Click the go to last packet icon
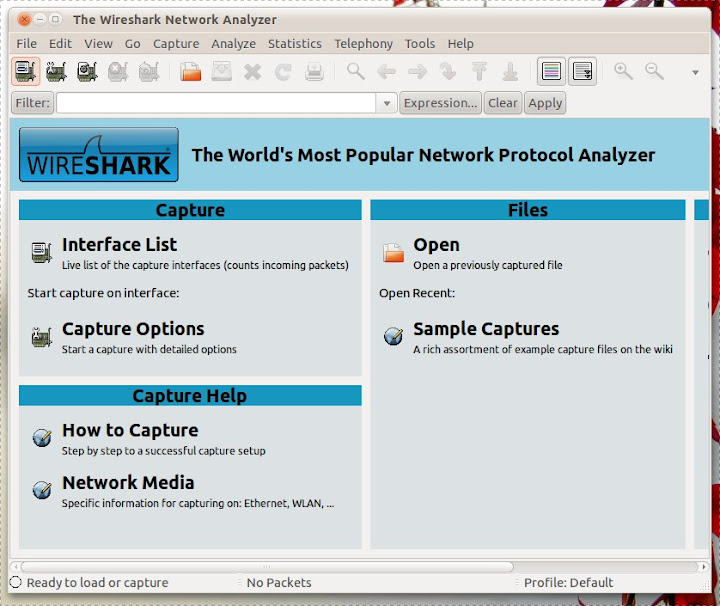The height and width of the screenshot is (606, 720). (x=510, y=72)
